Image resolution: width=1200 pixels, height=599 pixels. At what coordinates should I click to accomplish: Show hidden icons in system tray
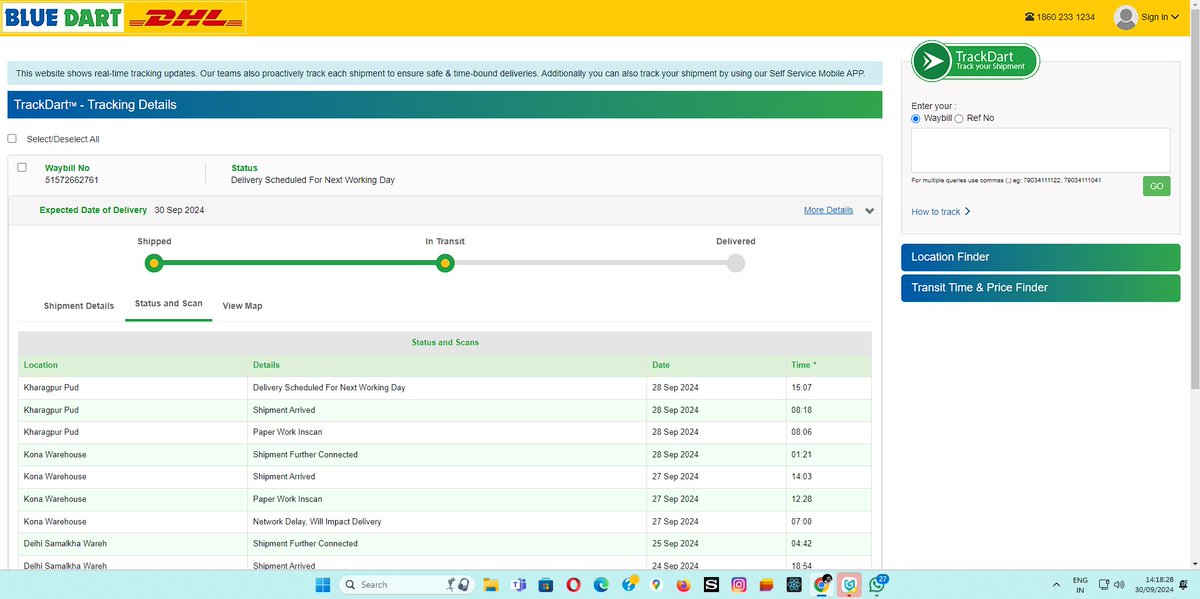pyautogui.click(x=1057, y=584)
